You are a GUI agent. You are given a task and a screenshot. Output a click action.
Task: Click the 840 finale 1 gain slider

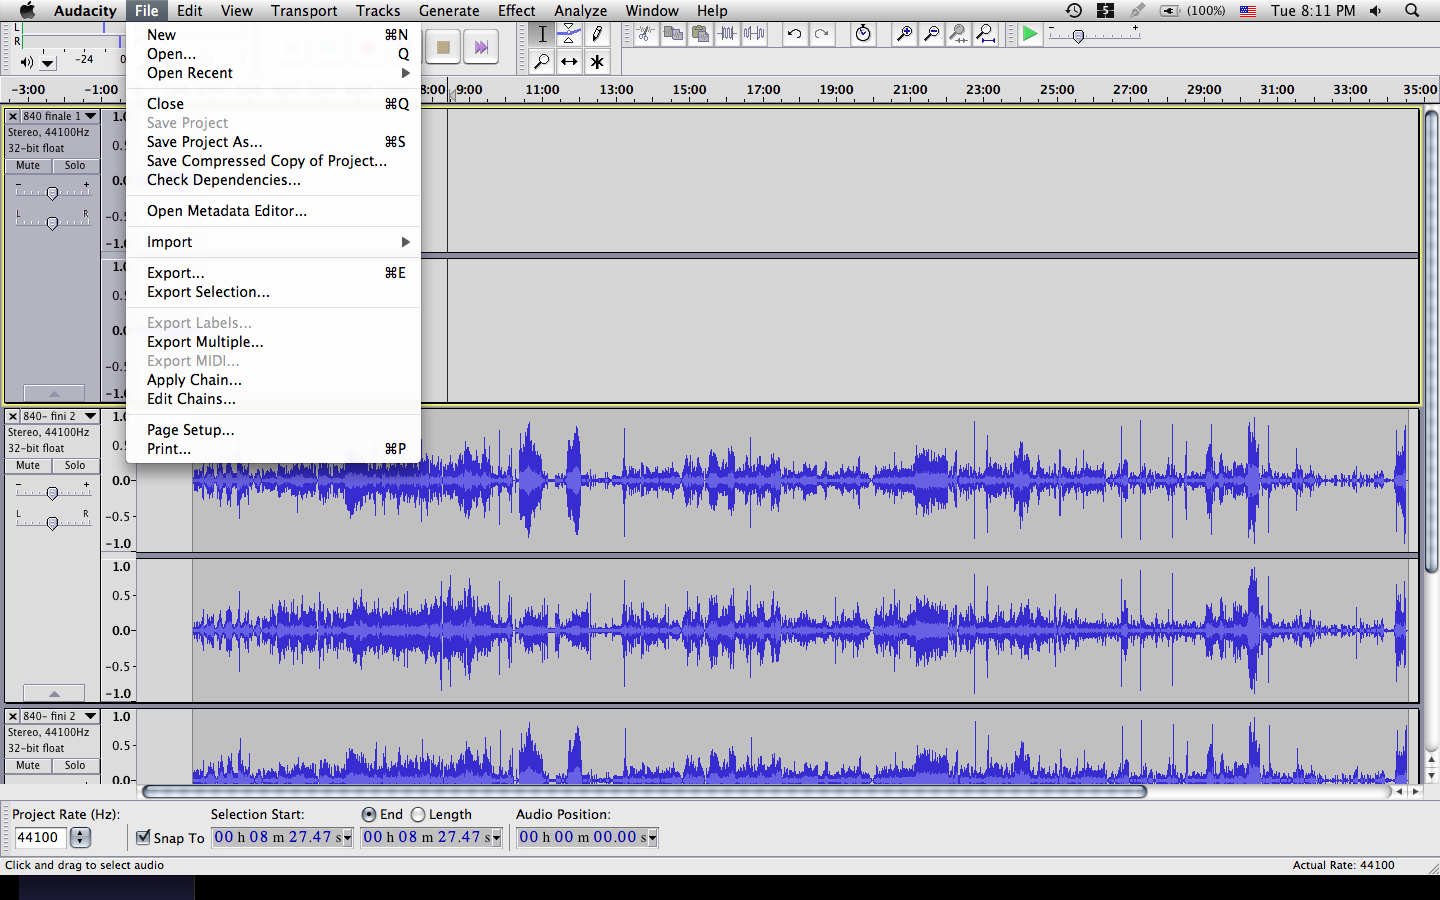click(52, 193)
